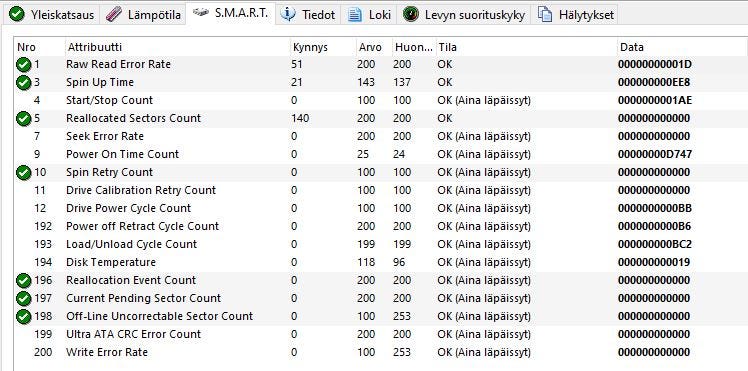This screenshot has height=371, width=748.
Task: Select Off-Line Uncorrectable Sector Count attribute
Action: 159,316
